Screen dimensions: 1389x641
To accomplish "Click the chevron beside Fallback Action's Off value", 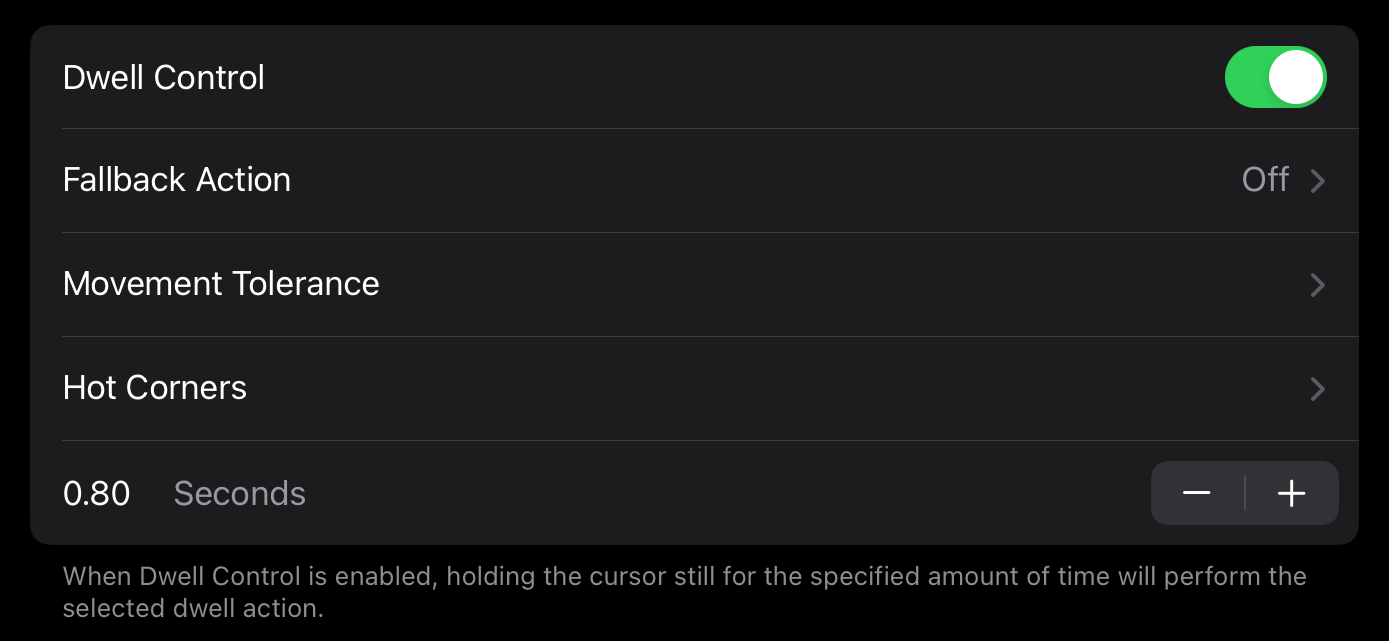I will pyautogui.click(x=1318, y=181).
